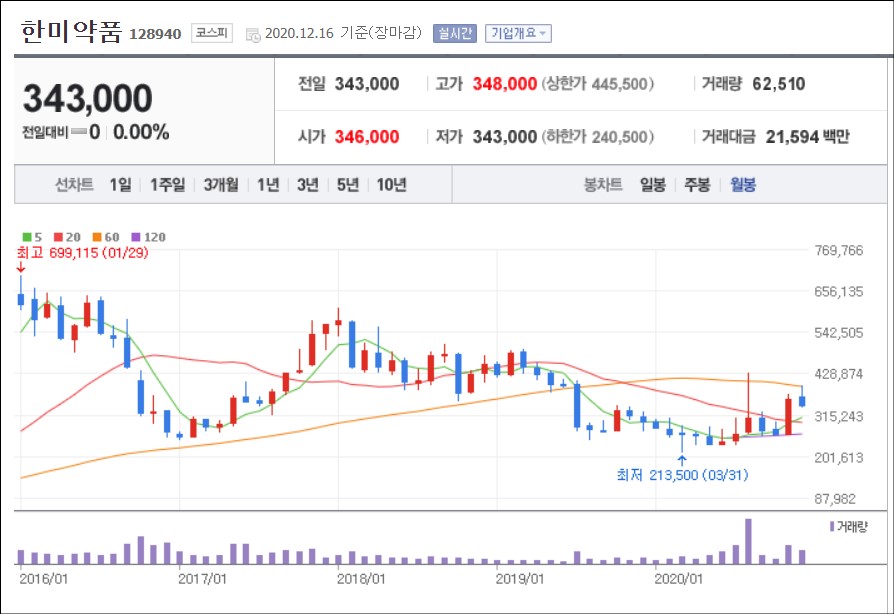Switch to 일봉 daily candle chart
The width and height of the screenshot is (894, 614).
tap(653, 185)
